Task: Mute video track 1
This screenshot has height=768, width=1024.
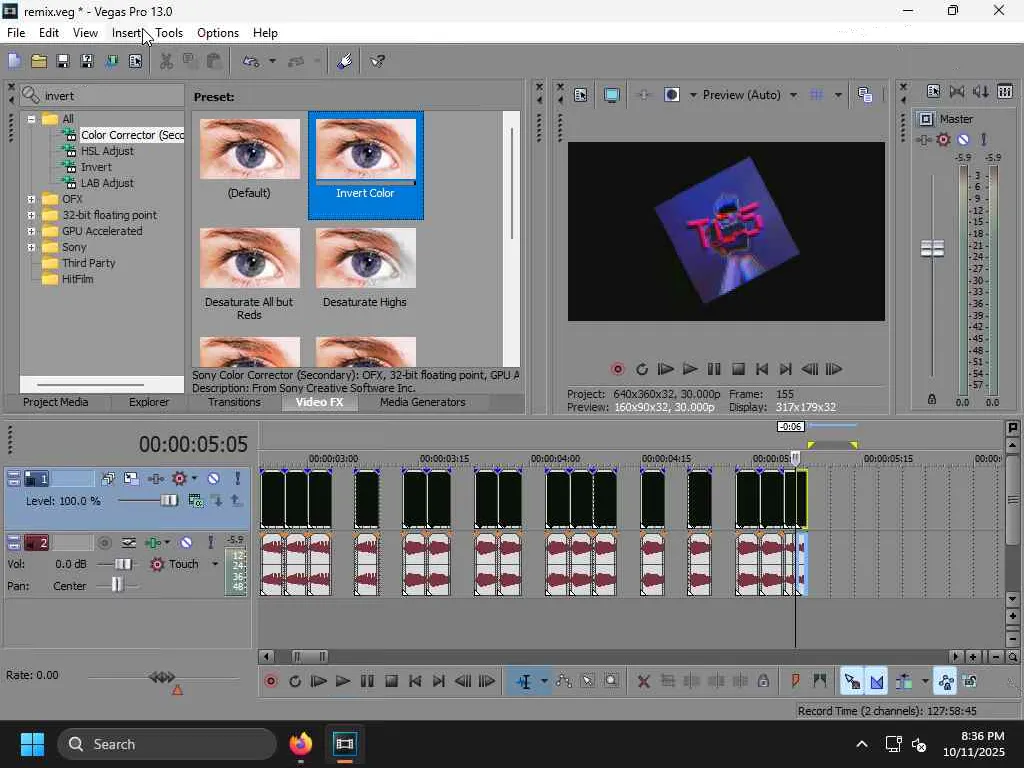Action: tap(214, 479)
